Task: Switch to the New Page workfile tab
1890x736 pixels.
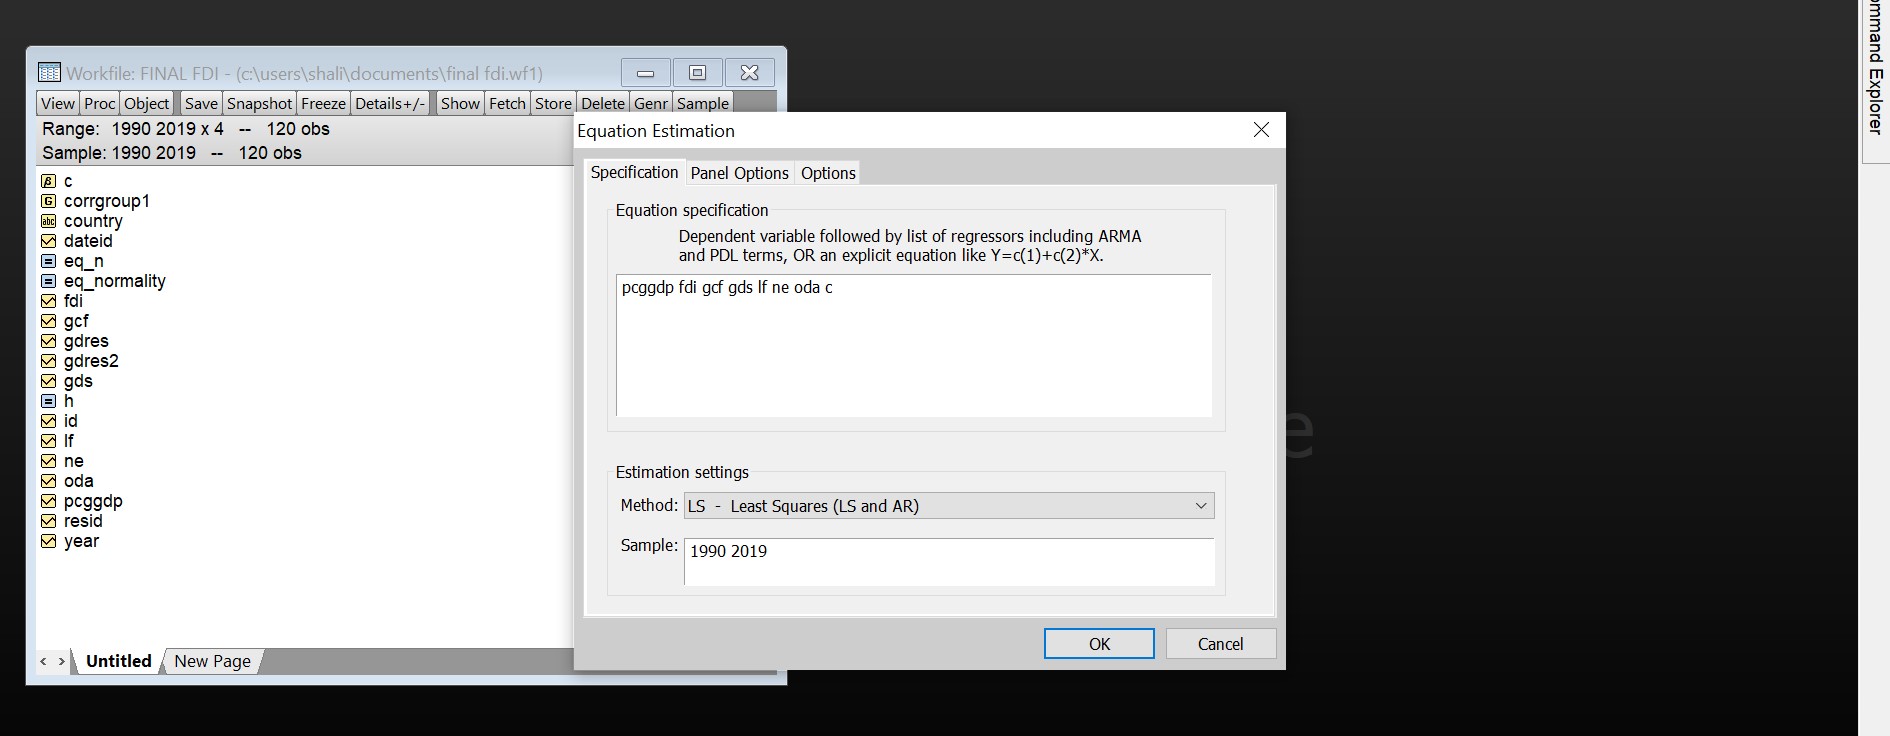Action: pos(212,661)
